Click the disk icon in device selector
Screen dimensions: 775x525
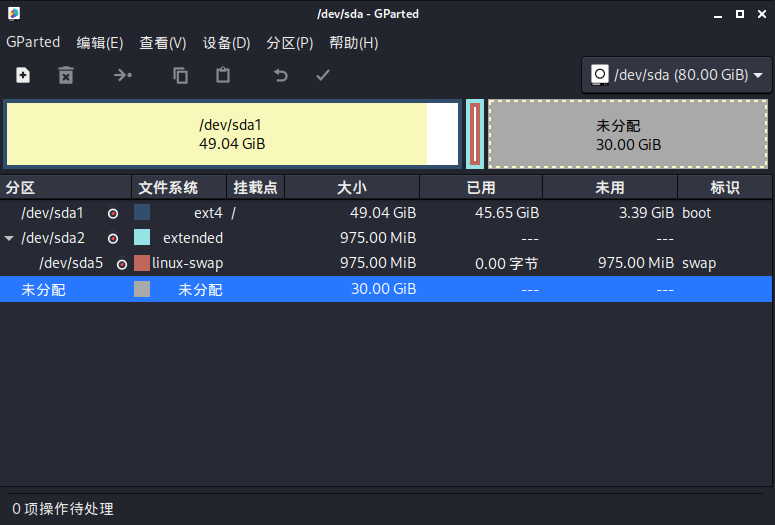click(x=600, y=75)
